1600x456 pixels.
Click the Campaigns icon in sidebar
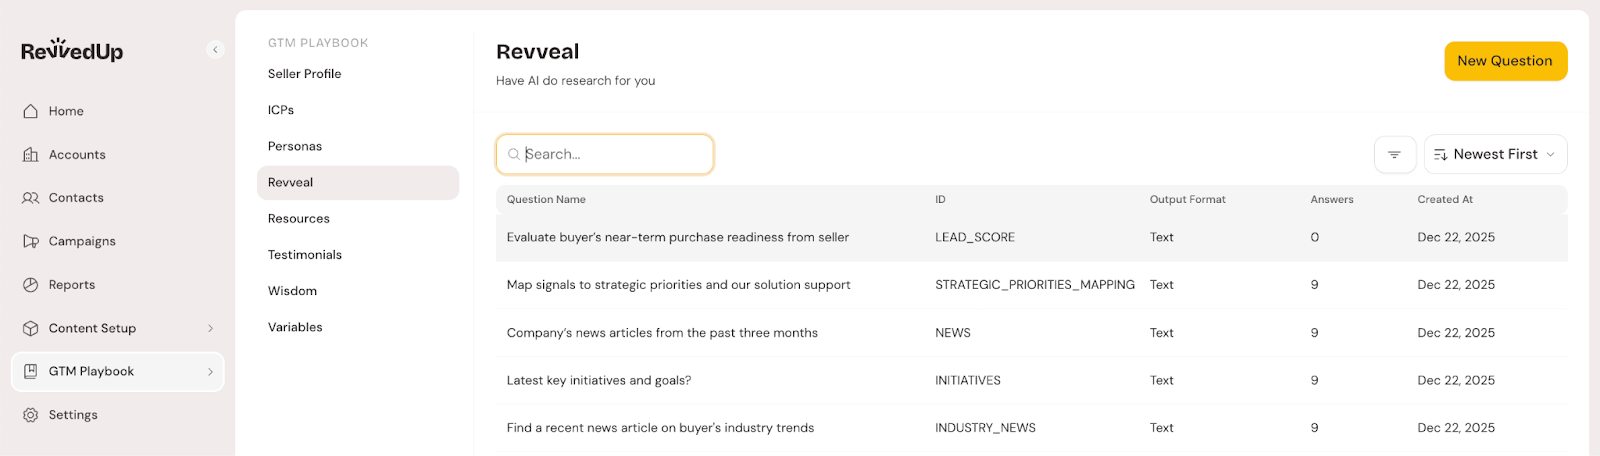click(x=31, y=241)
